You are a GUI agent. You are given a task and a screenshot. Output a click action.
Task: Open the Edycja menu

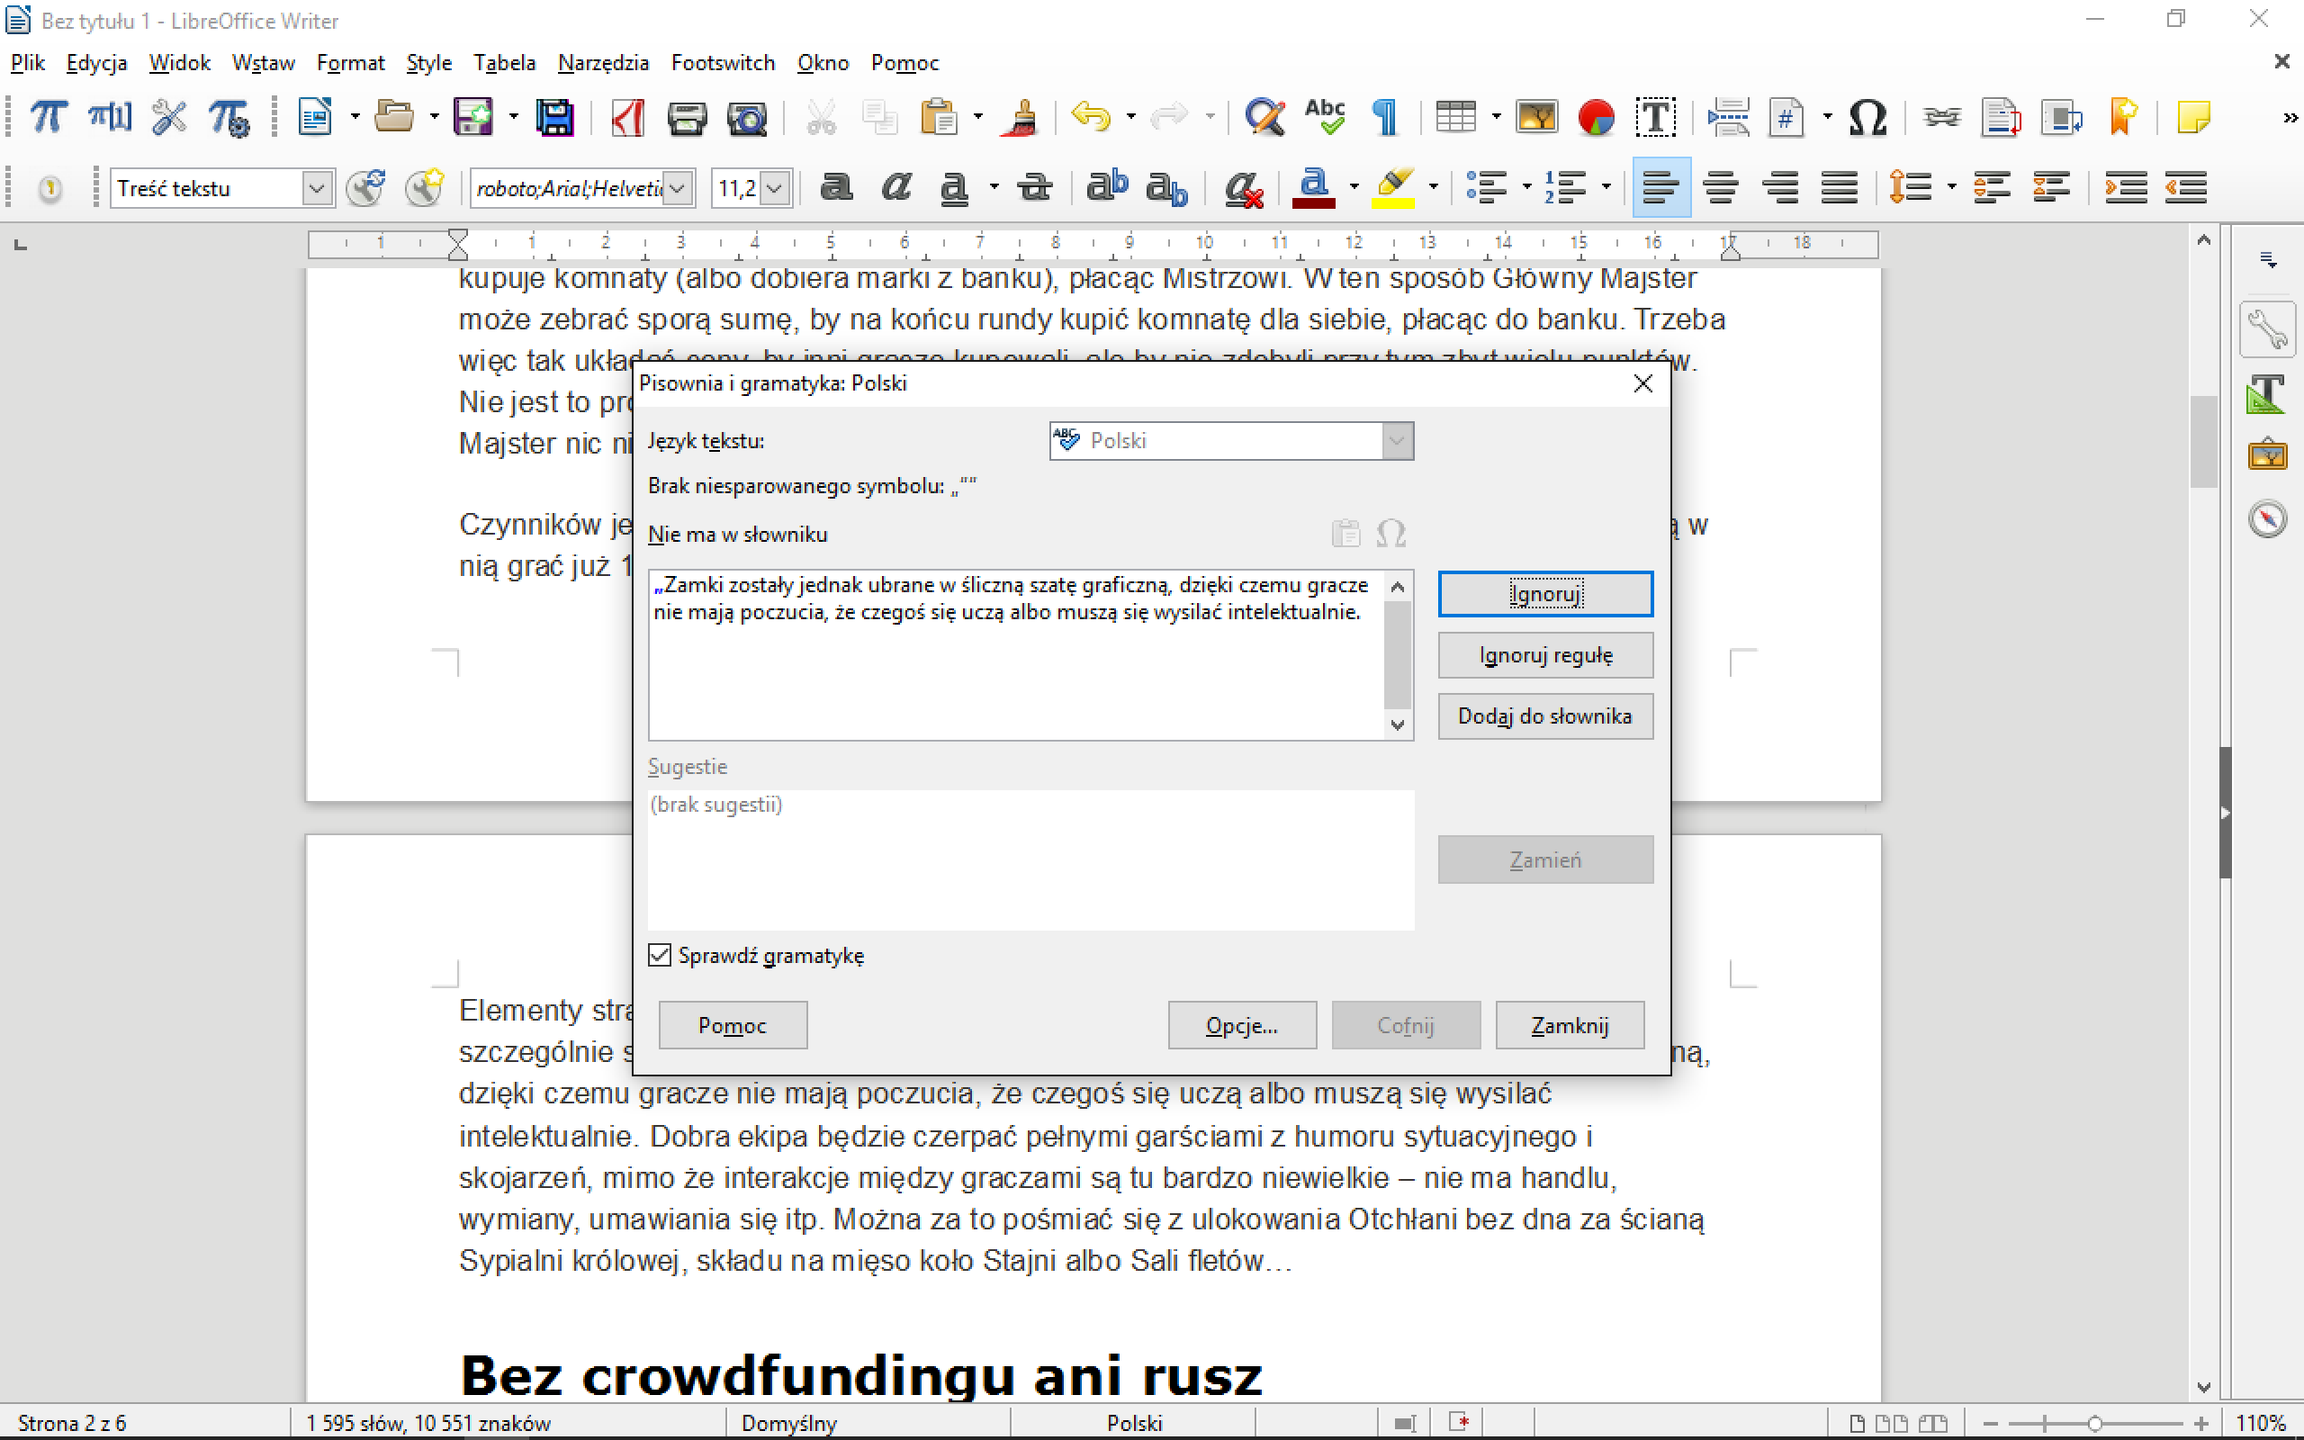pos(96,63)
